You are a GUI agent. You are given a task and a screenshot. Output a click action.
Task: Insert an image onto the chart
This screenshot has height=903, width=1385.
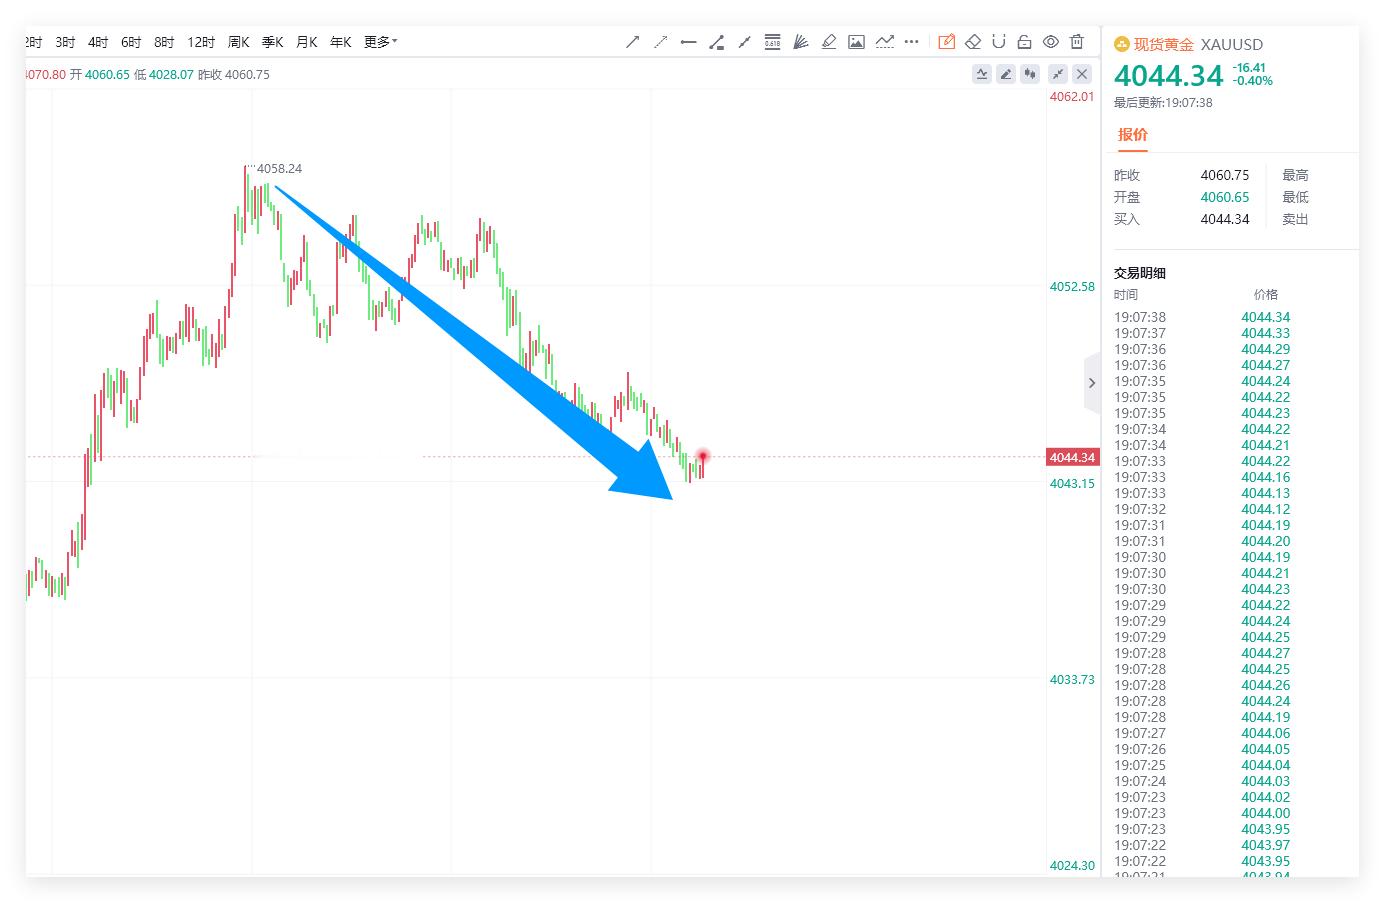(x=856, y=42)
